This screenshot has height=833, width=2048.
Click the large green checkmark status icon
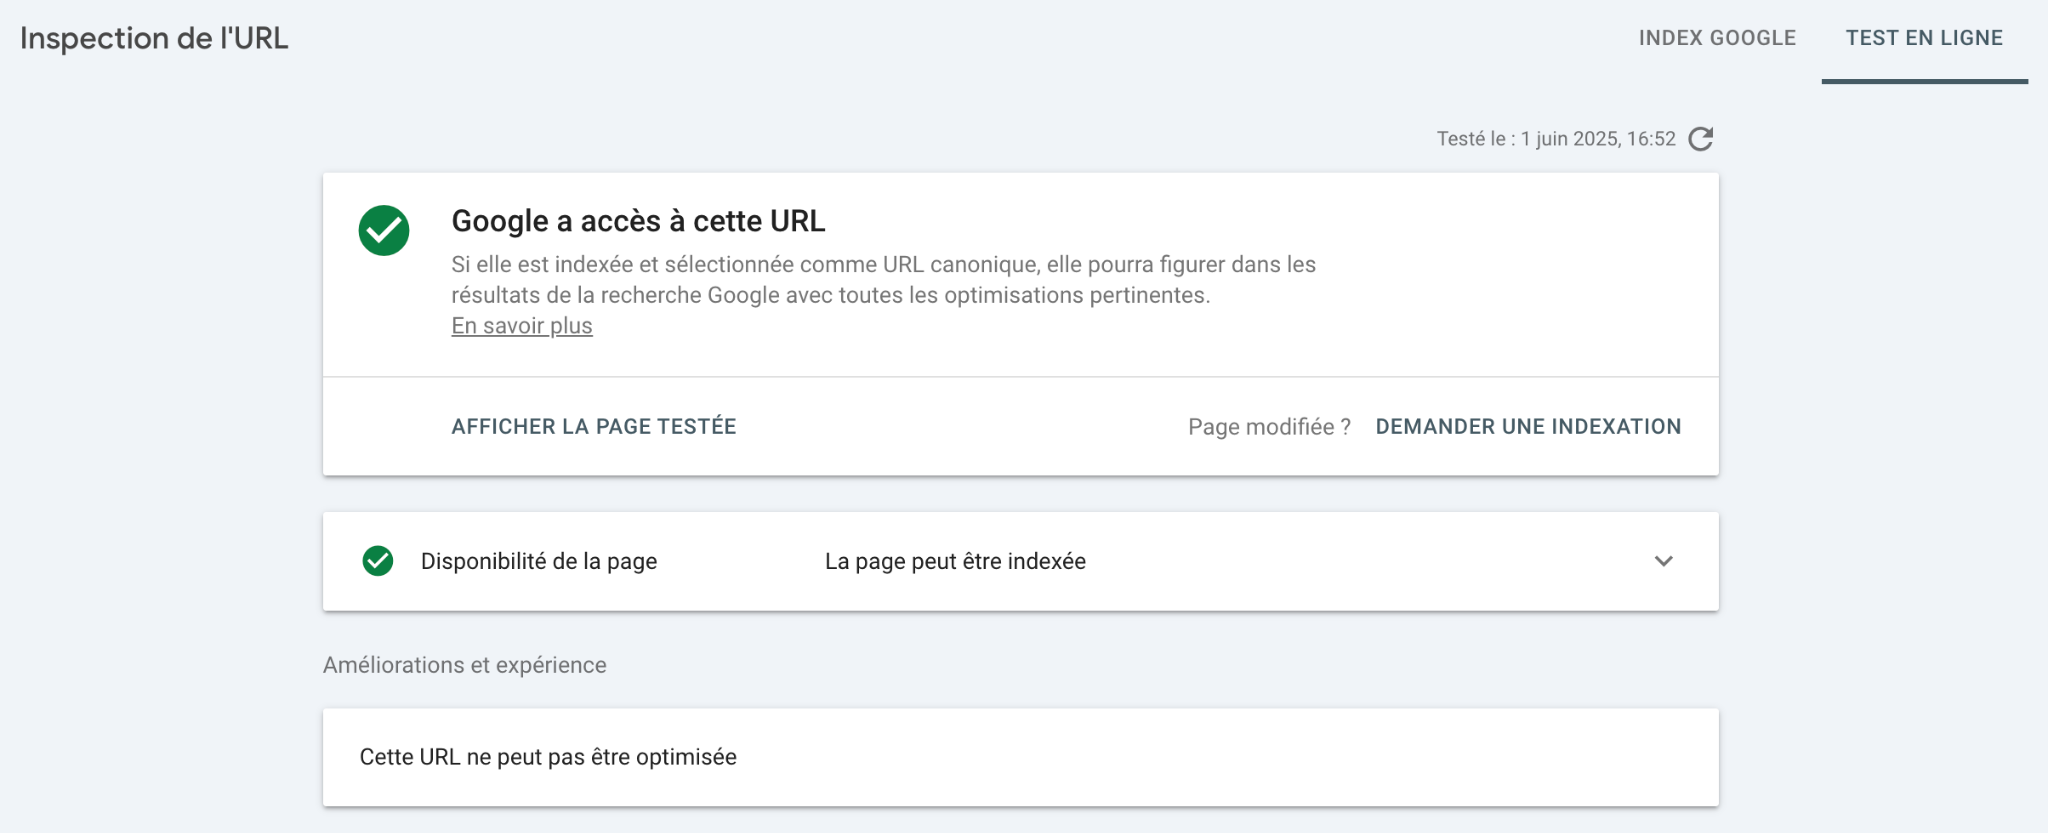(x=384, y=231)
